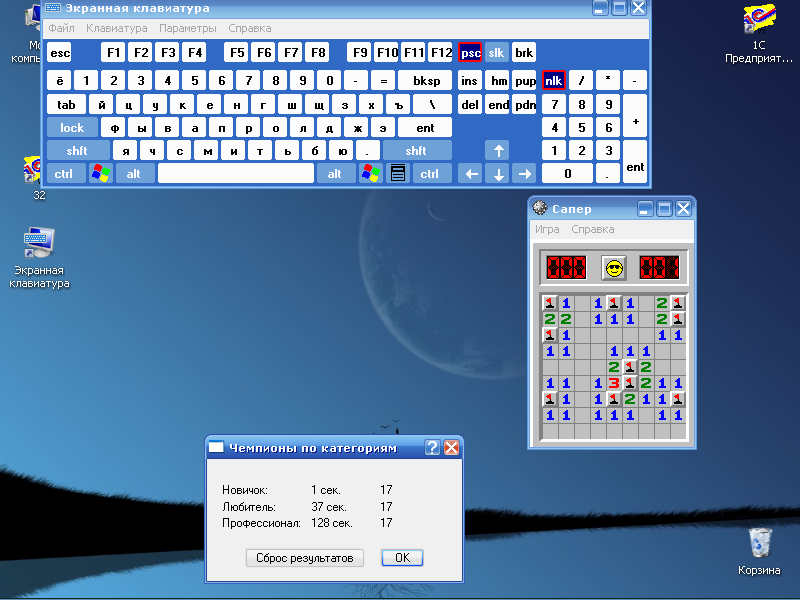Open the Корзина recycle bin icon

[759, 552]
